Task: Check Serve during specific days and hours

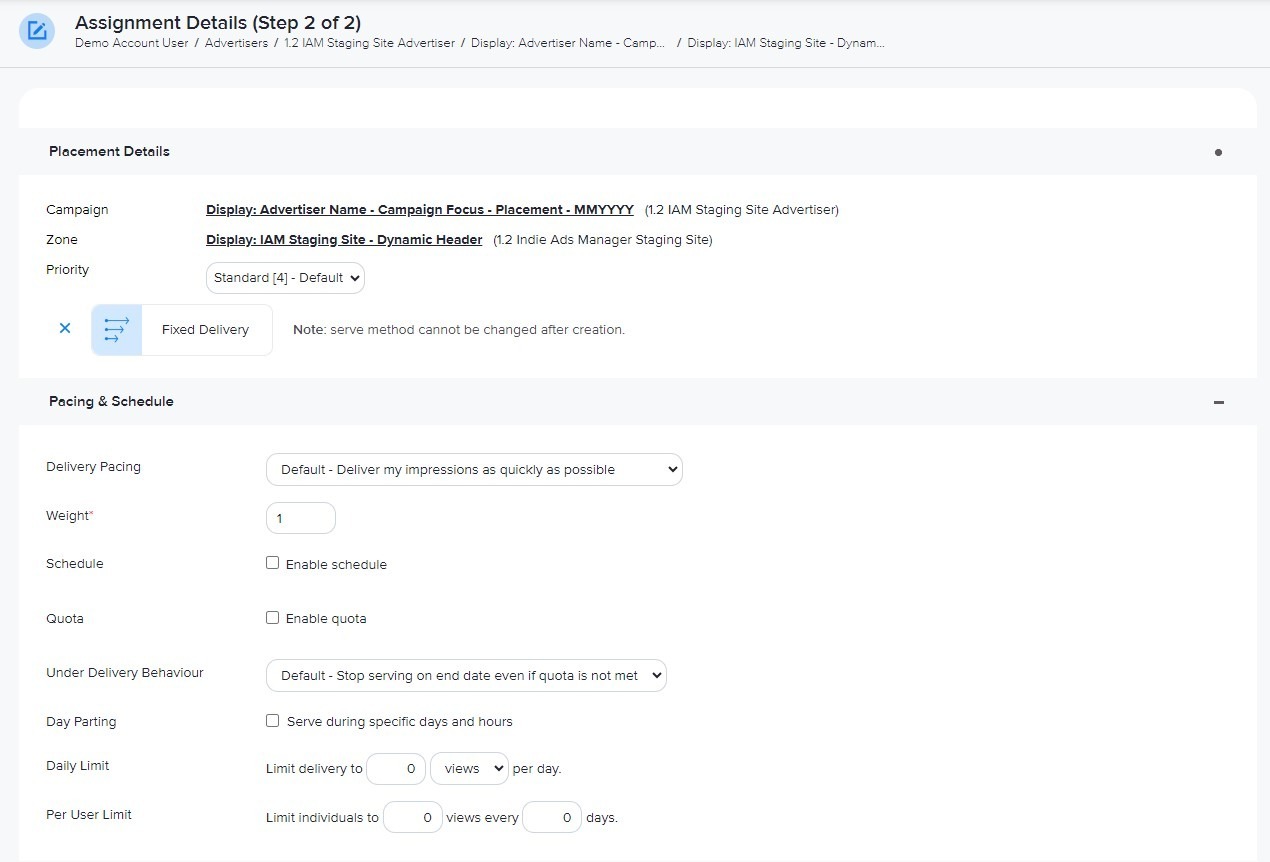Action: pyautogui.click(x=272, y=721)
